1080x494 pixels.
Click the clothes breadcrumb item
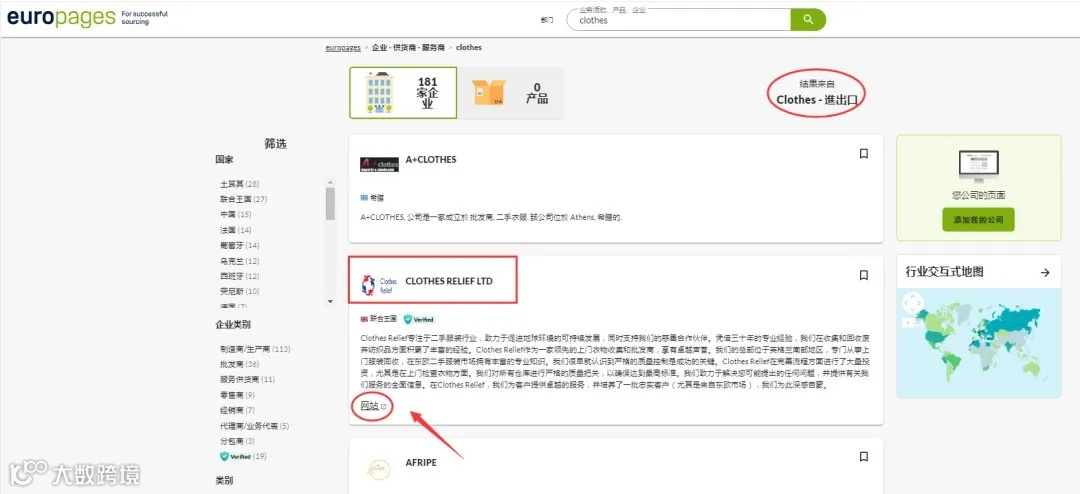tap(468, 48)
